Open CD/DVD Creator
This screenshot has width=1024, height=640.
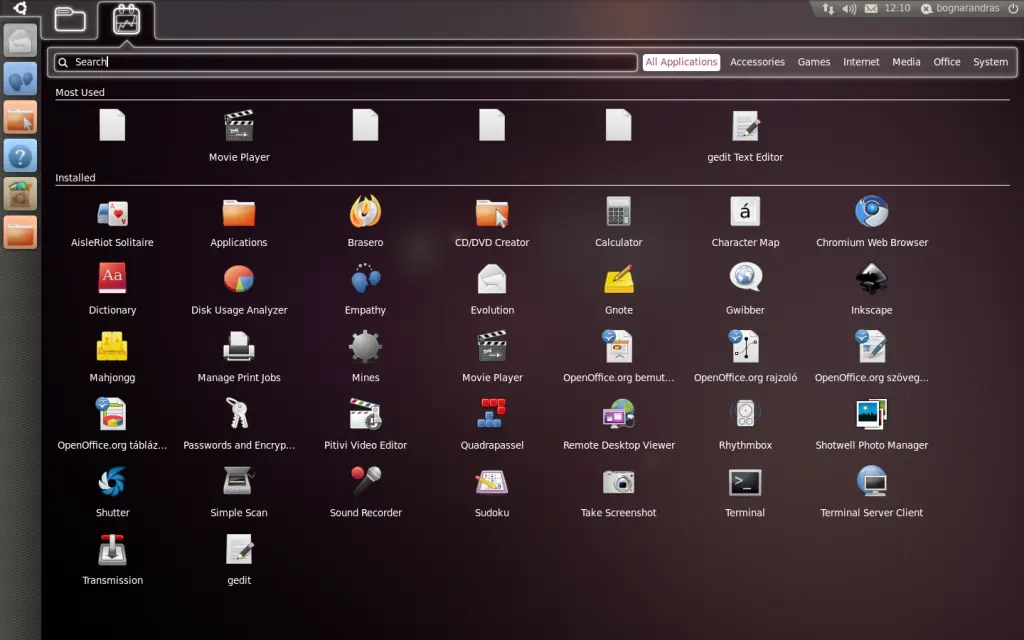click(492, 223)
